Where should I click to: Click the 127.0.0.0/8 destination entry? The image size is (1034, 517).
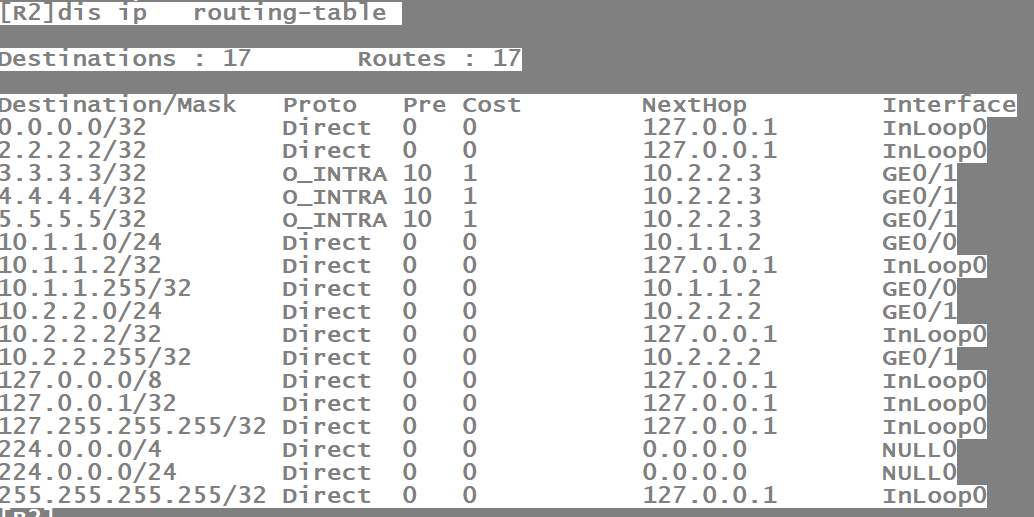(81, 381)
